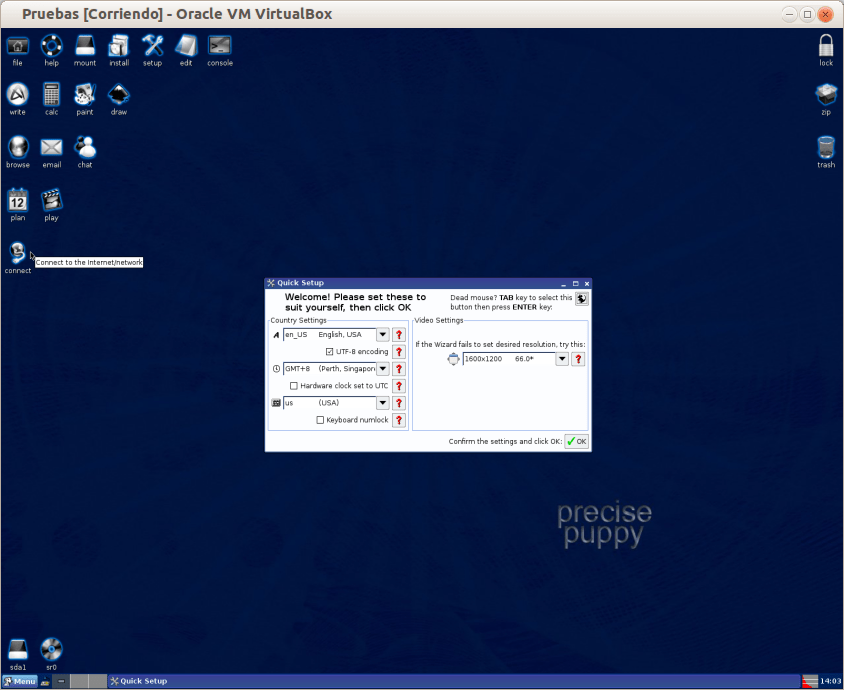Open the 1600x1200 resolution dropdown
The image size is (844, 690).
561,359
